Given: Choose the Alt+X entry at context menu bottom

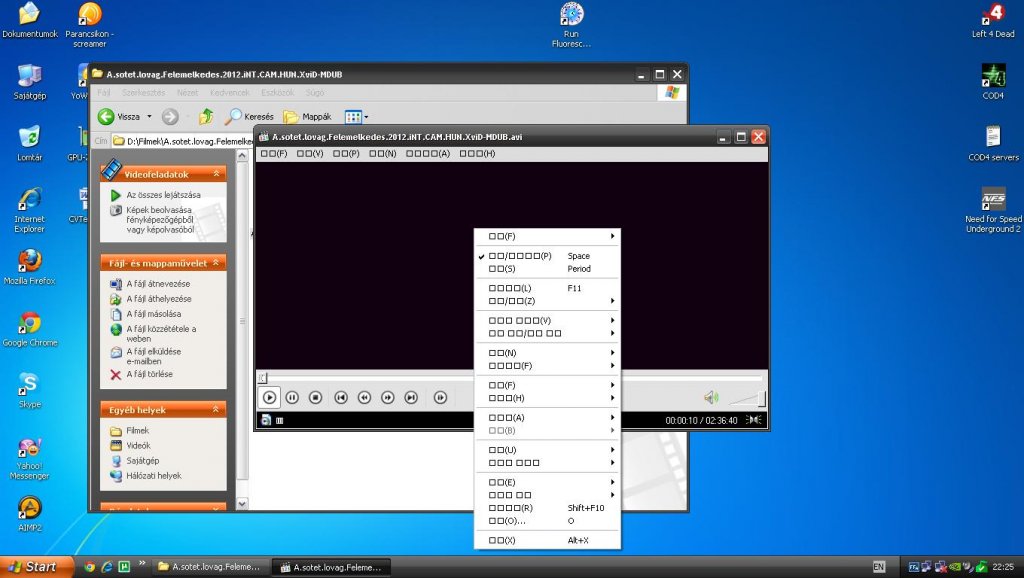Looking at the screenshot, I should (547, 540).
